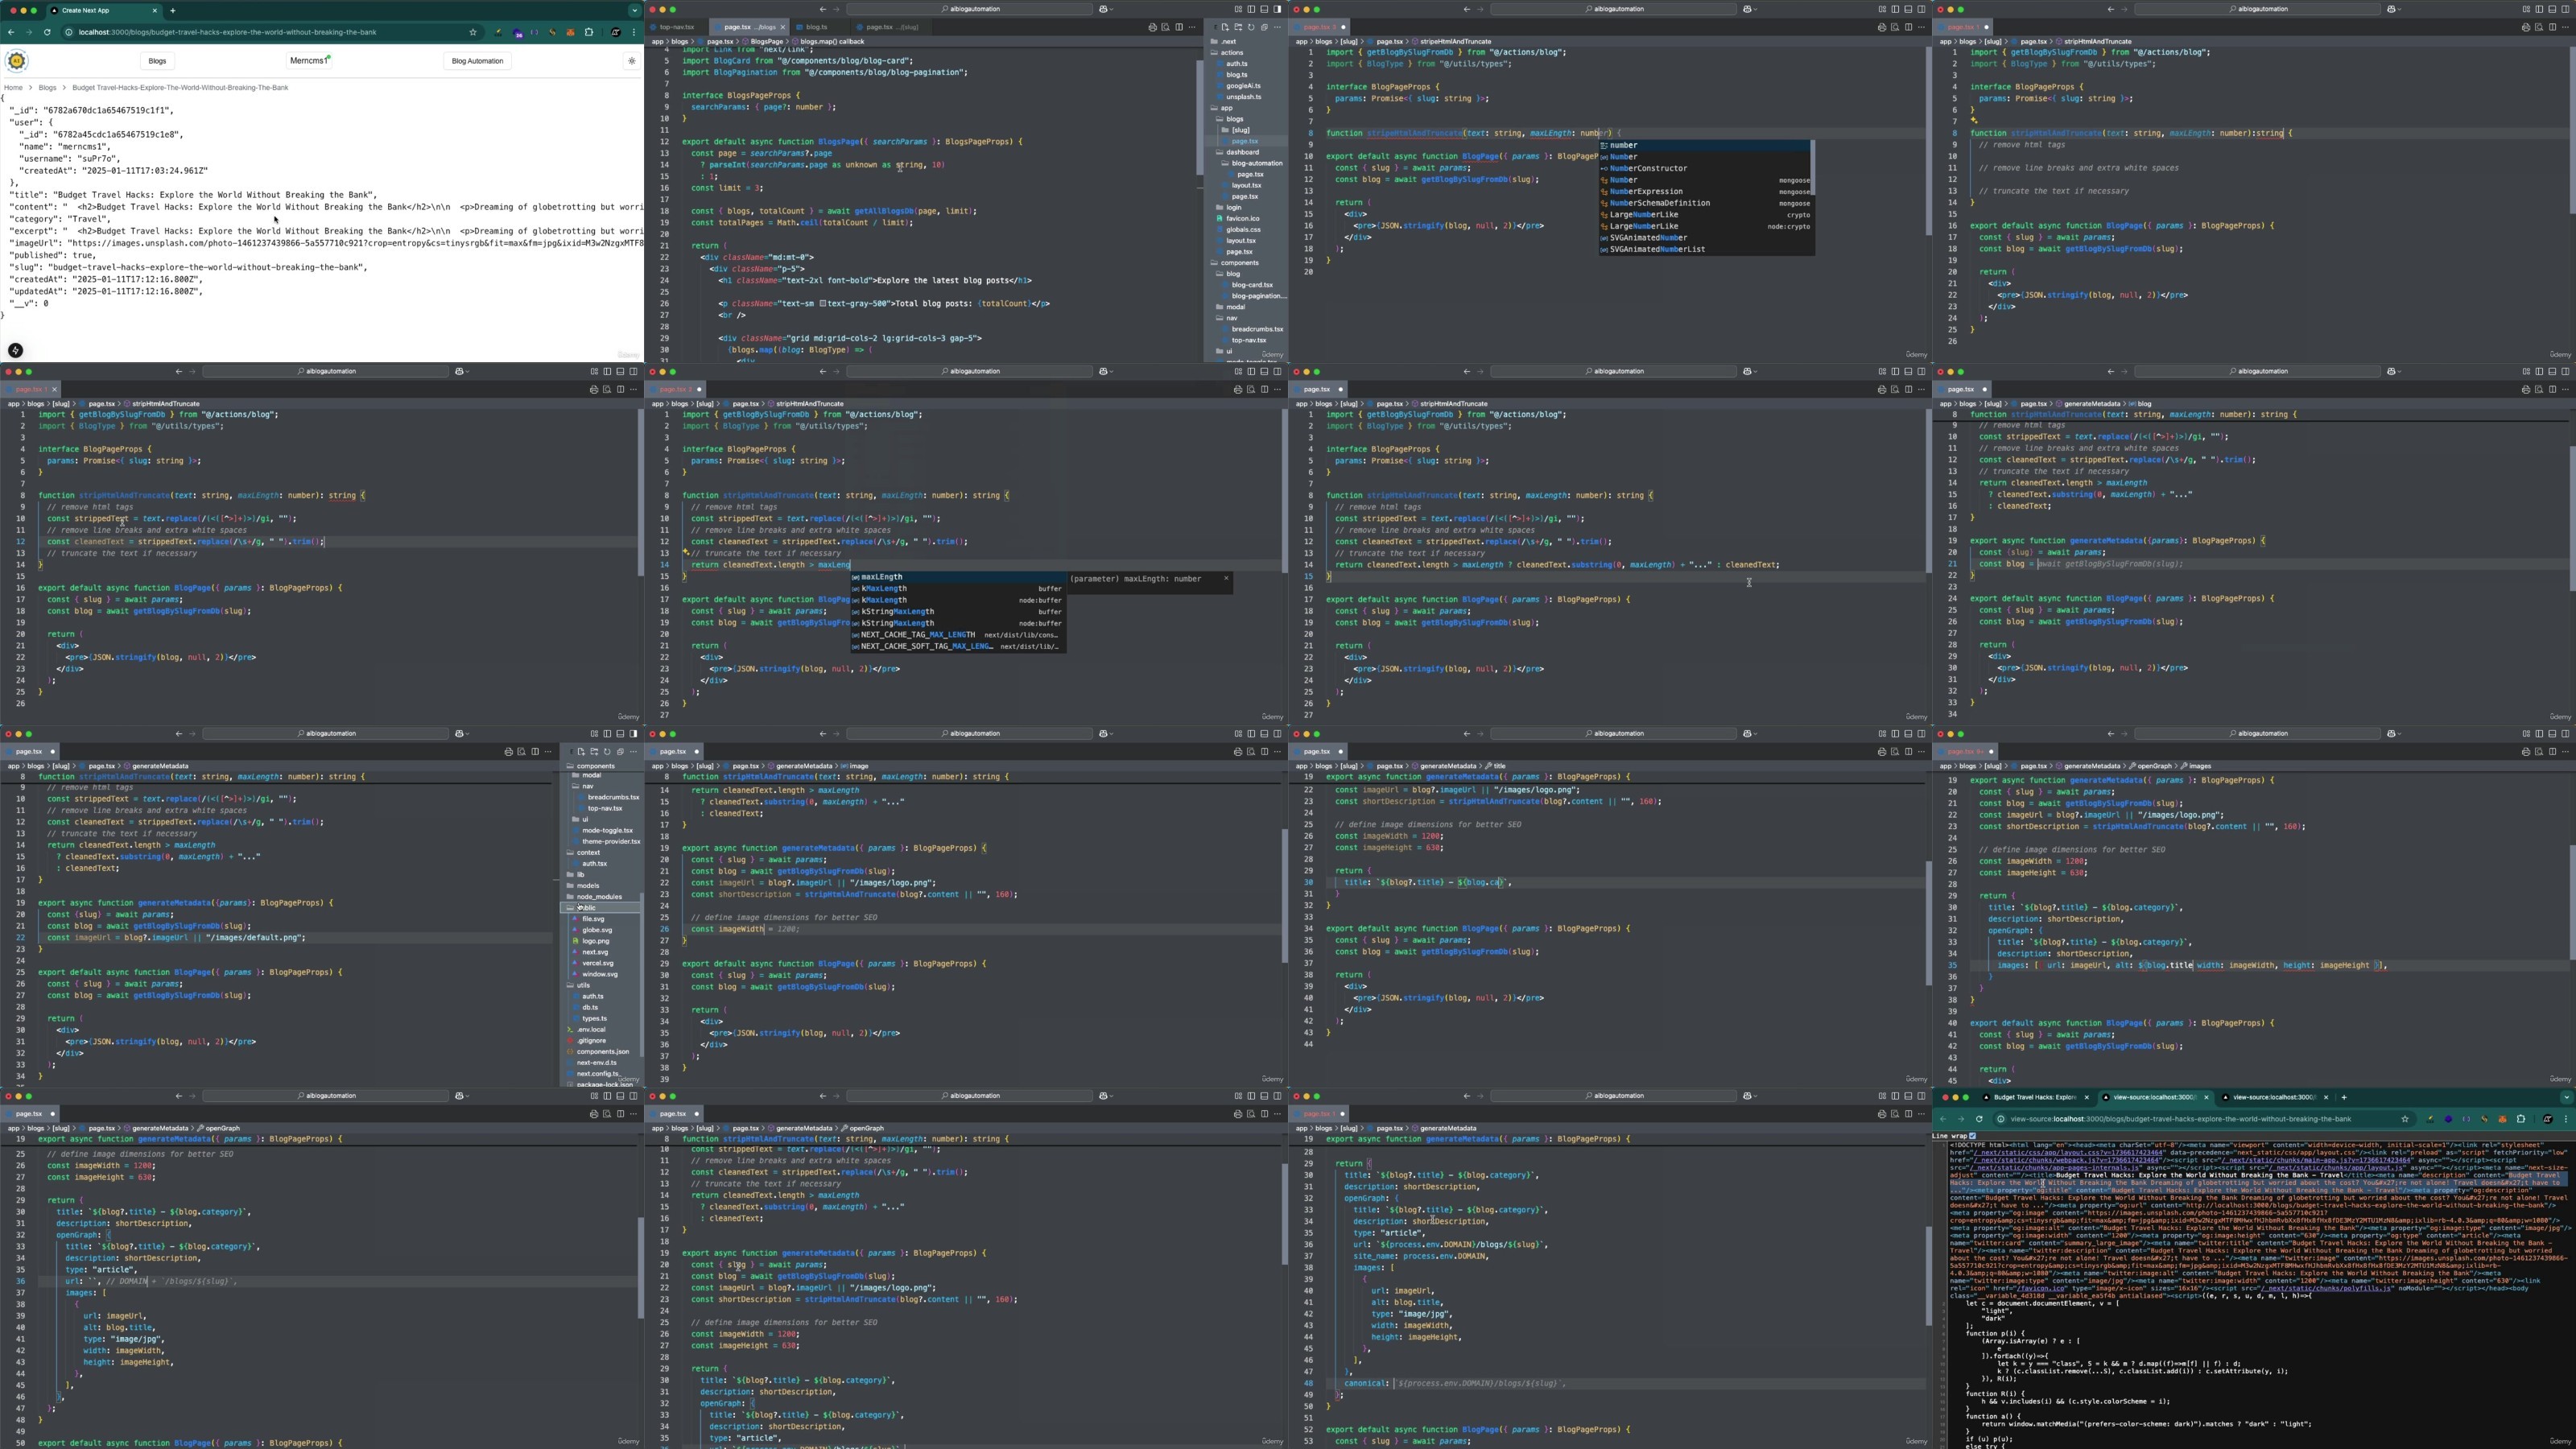
Task: Click New Folder in explorer above .next folder
Action: tap(1237, 27)
